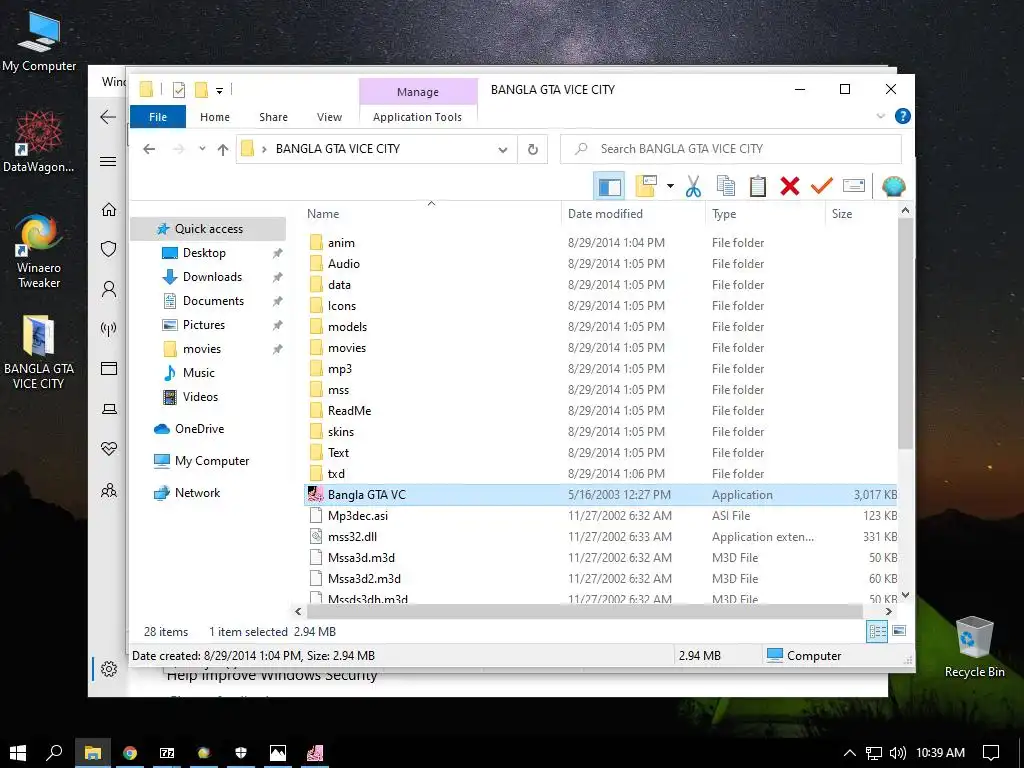This screenshot has width=1024, height=768.
Task: Select Documents in navigation pane
Action: [213, 301]
